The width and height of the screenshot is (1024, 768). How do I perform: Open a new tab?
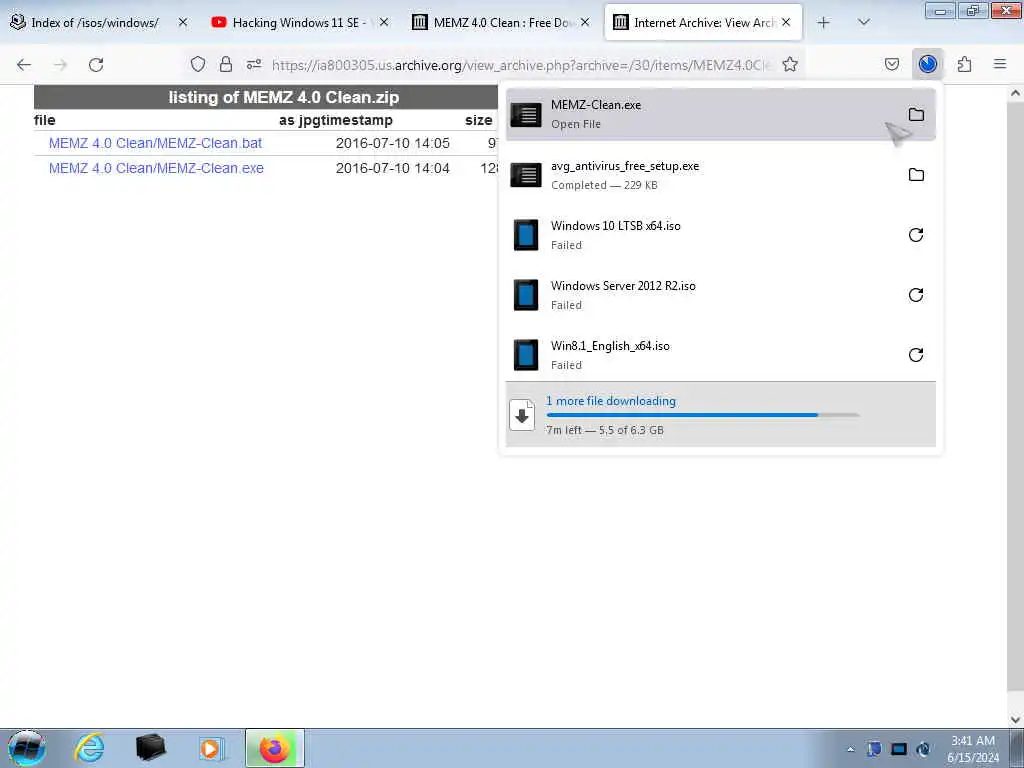pos(824,22)
